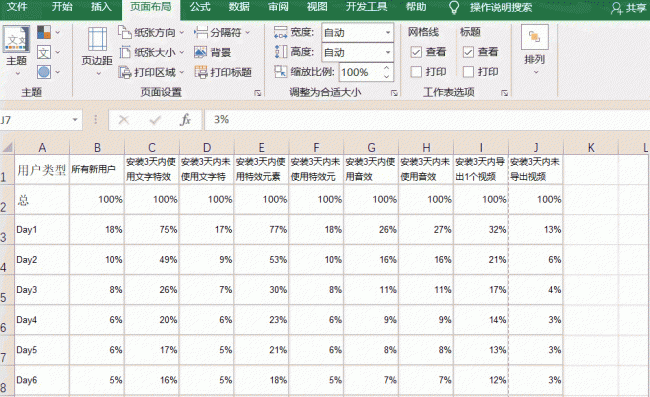Open 调整为合适大小 dialog launcher

394,93
